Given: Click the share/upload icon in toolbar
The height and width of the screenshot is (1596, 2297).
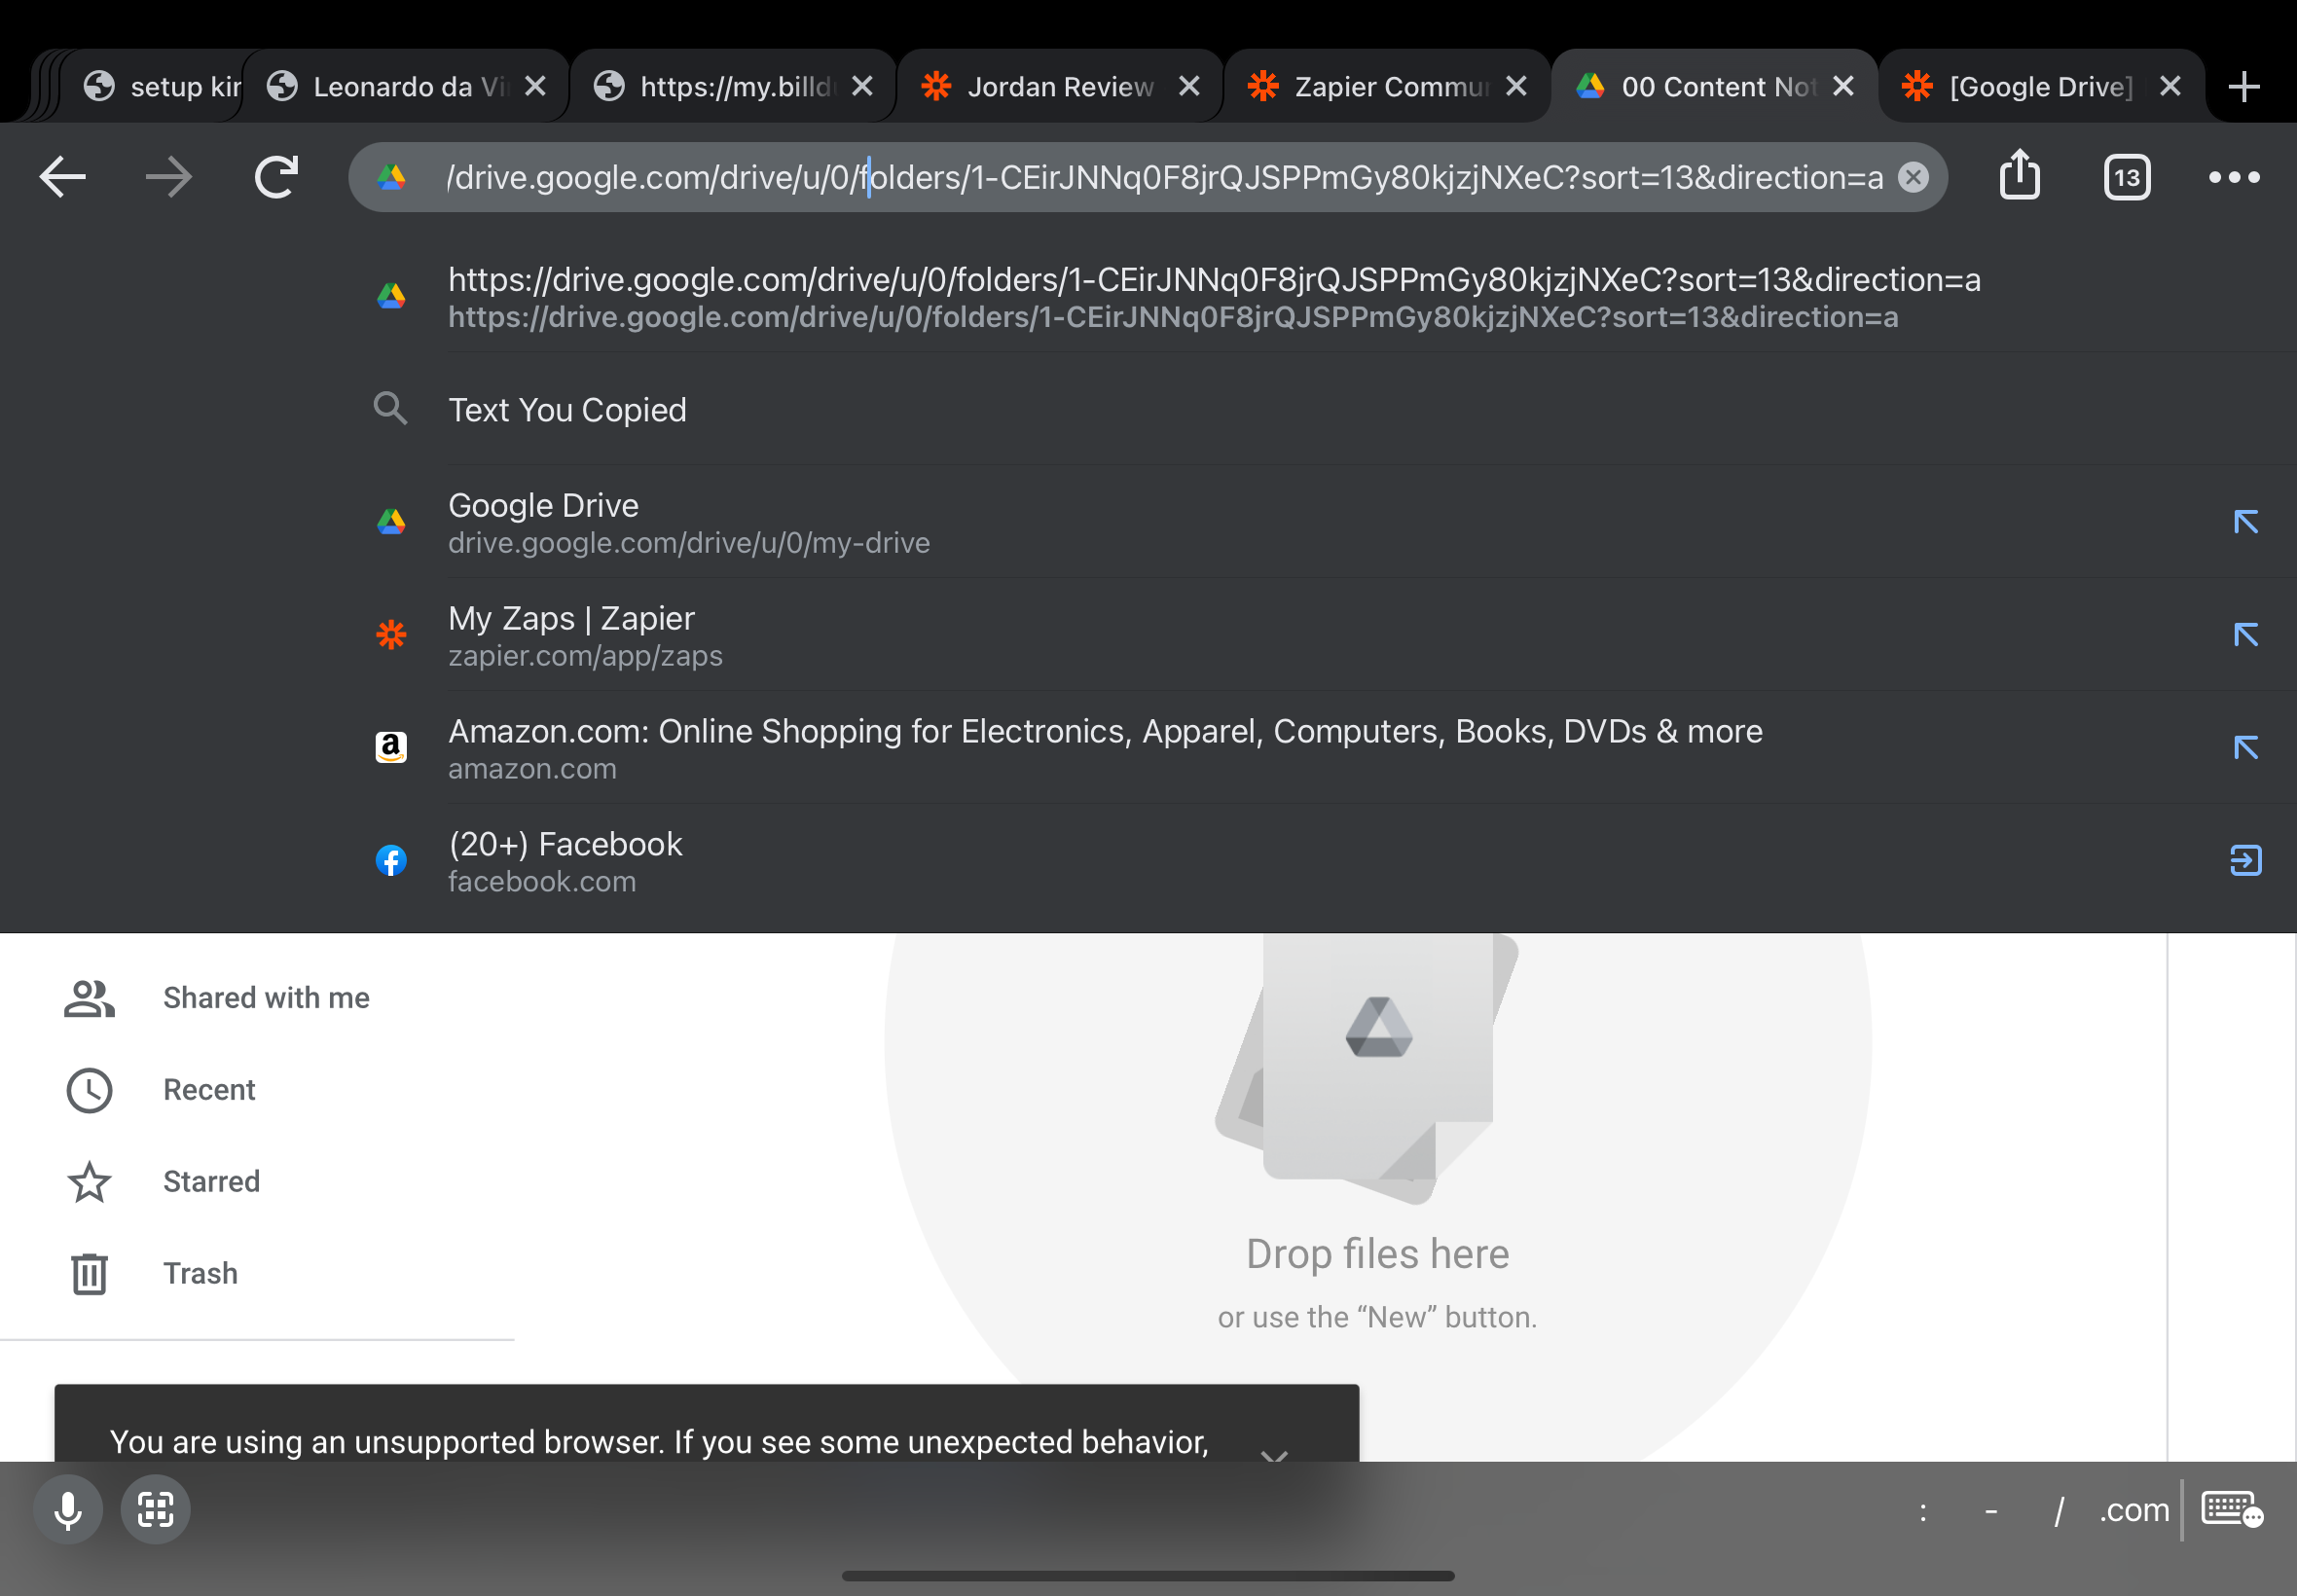Looking at the screenshot, I should pos(2022,174).
